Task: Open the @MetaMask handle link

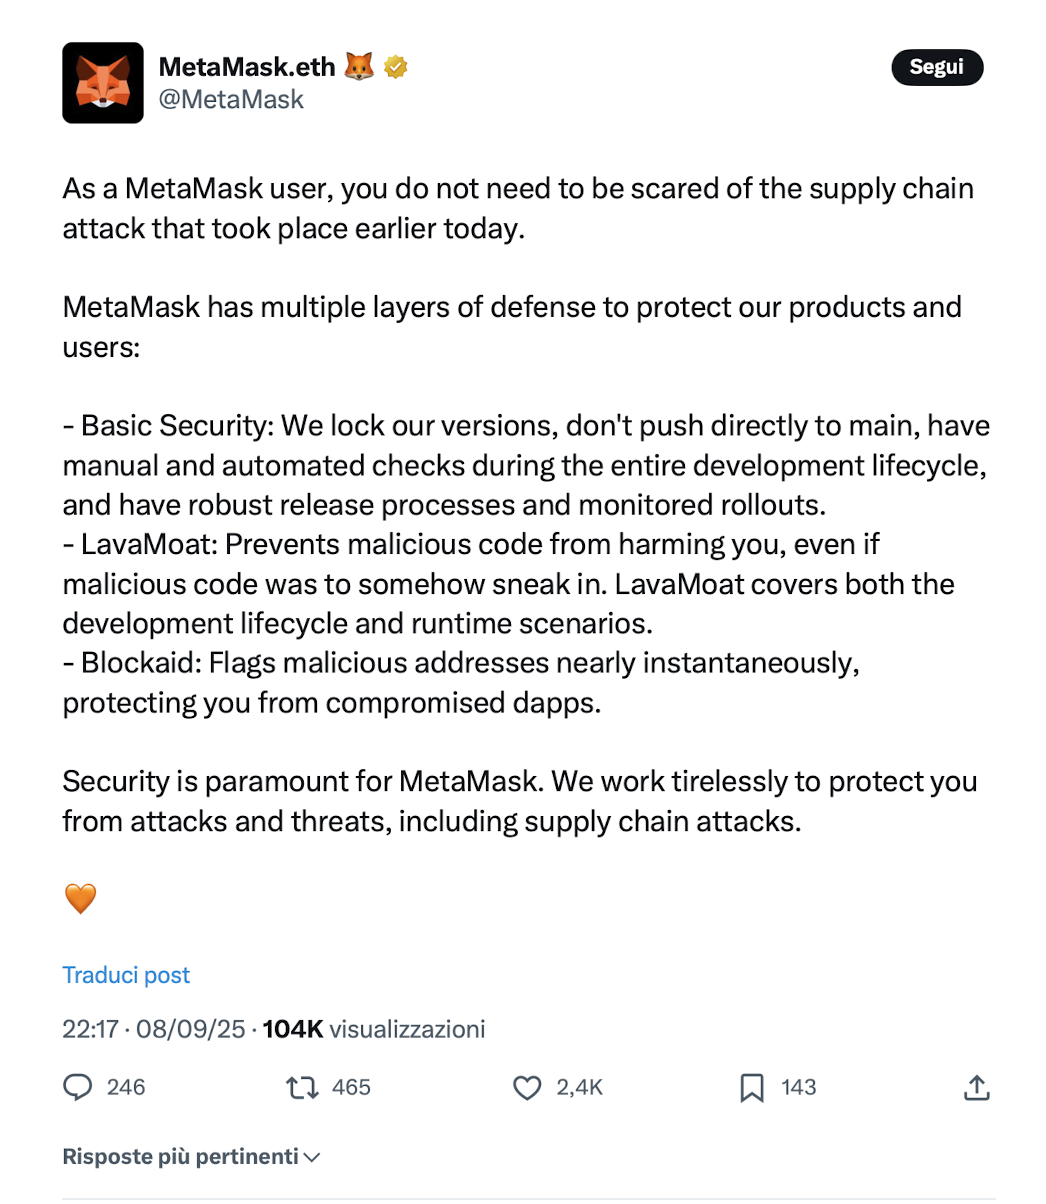Action: pyautogui.click(x=231, y=99)
